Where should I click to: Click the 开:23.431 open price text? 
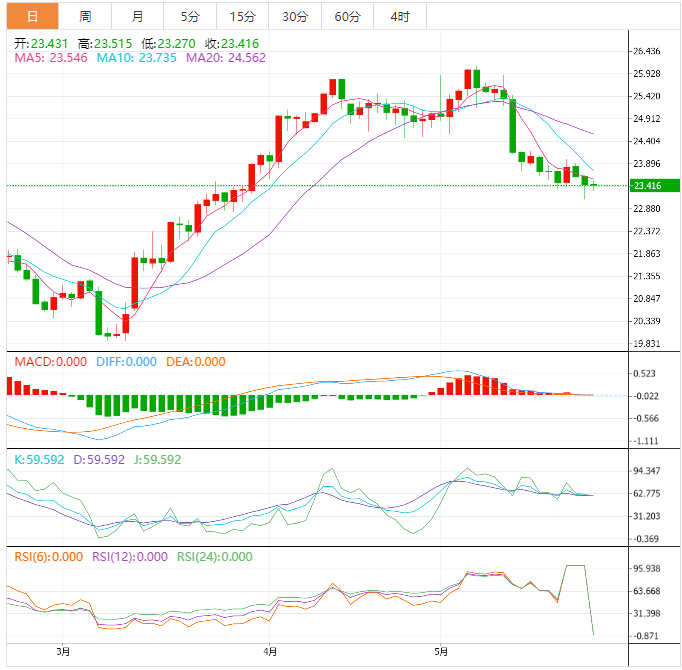41,44
